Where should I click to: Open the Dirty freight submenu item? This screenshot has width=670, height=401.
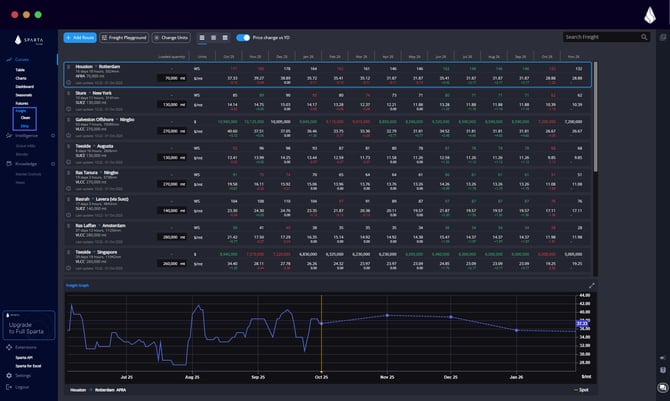26,126
